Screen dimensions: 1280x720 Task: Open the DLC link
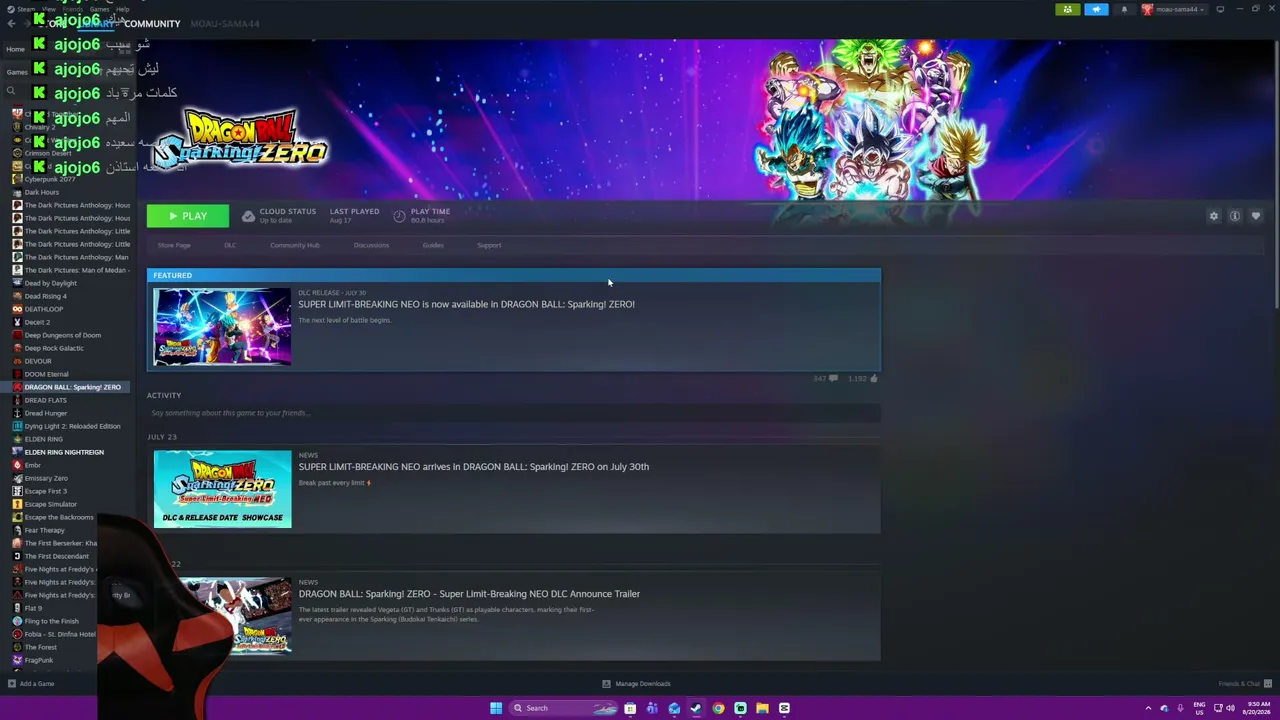click(x=230, y=245)
